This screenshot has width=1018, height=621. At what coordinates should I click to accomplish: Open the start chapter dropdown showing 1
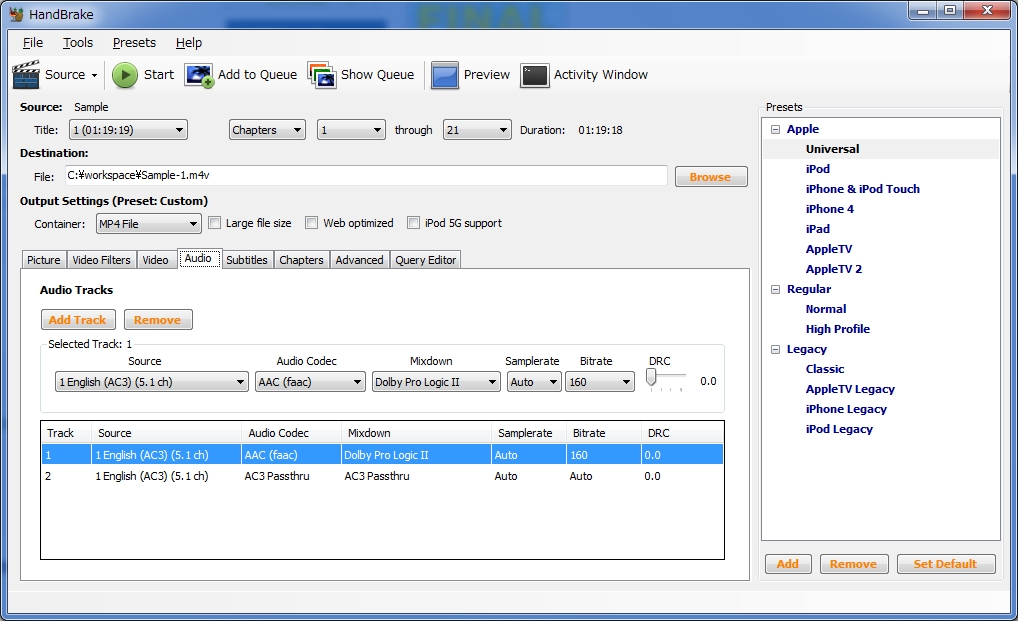(x=351, y=130)
